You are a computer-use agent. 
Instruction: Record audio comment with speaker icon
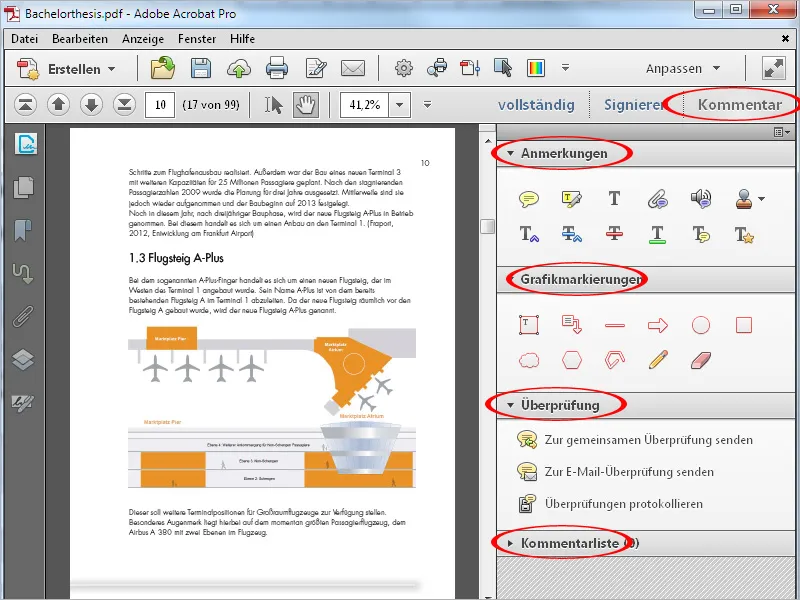701,198
